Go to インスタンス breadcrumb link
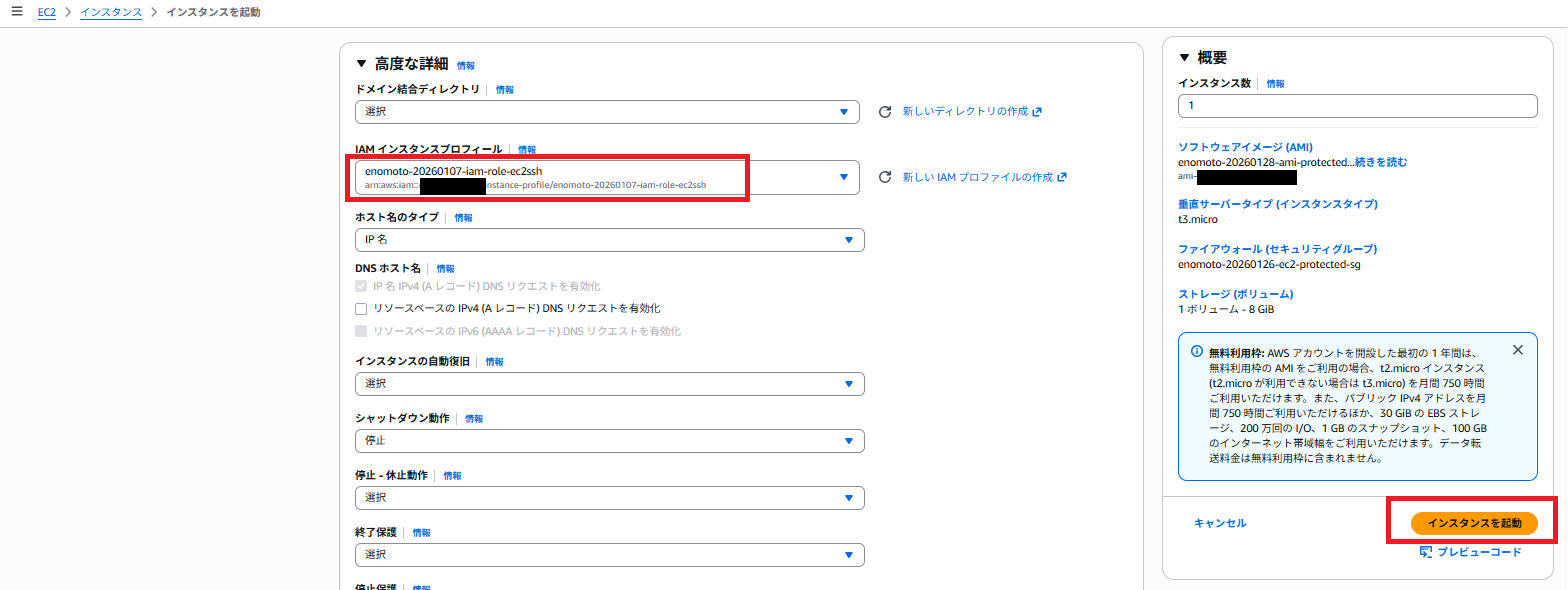The width and height of the screenshot is (1568, 590). click(111, 12)
